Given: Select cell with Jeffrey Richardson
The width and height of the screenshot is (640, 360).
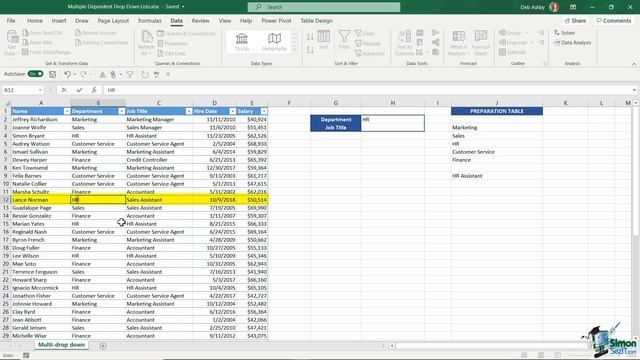Looking at the screenshot, I should (41, 119).
